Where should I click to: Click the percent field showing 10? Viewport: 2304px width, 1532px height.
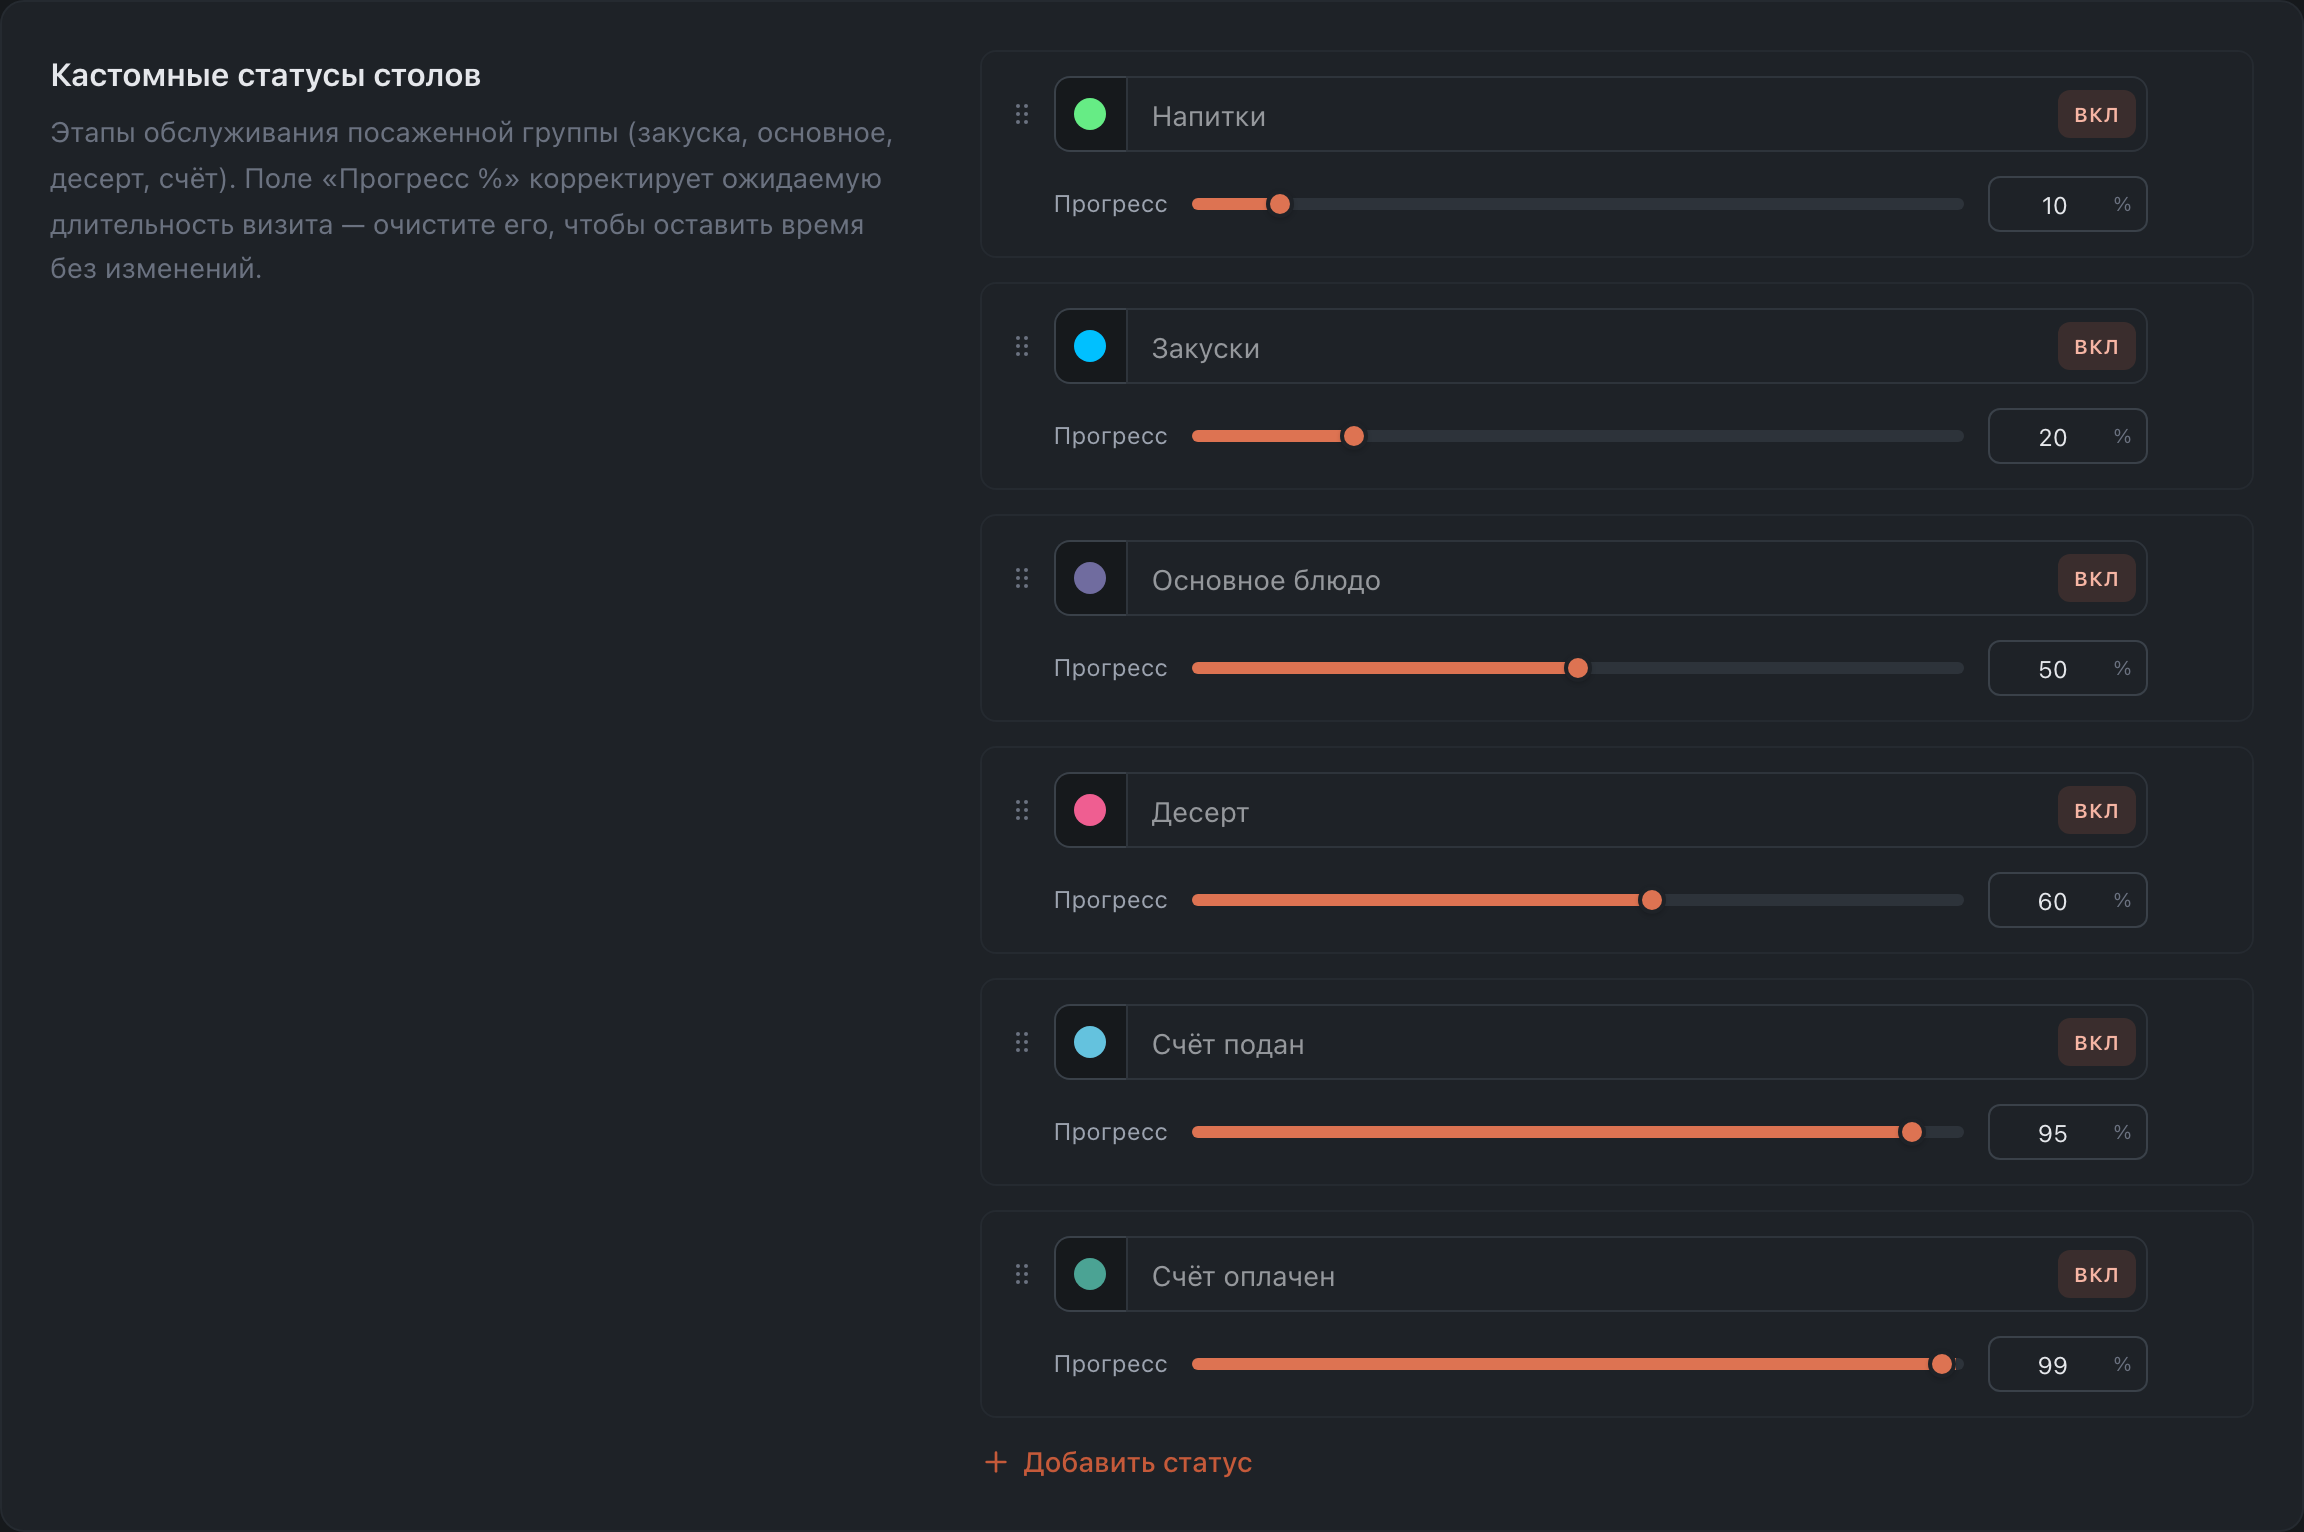coord(2067,204)
